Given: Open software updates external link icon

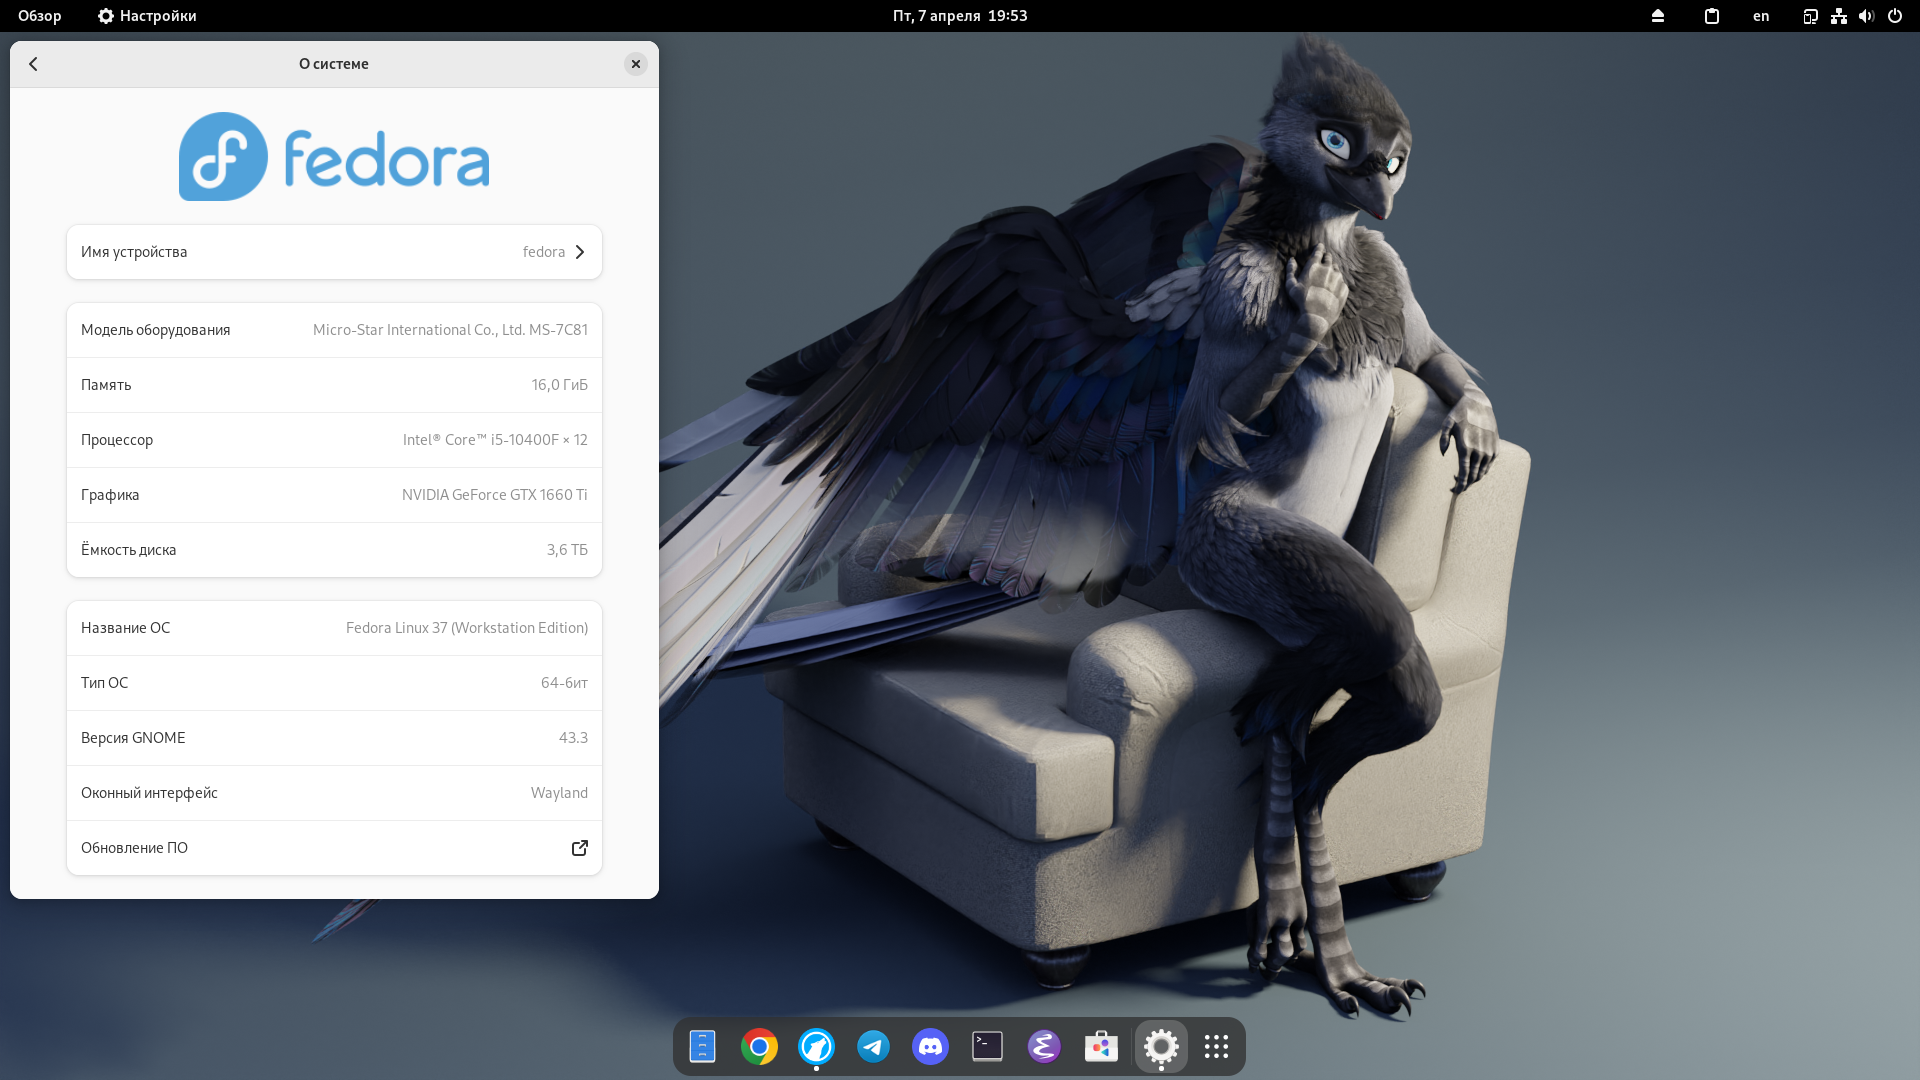Looking at the screenshot, I should tap(580, 848).
